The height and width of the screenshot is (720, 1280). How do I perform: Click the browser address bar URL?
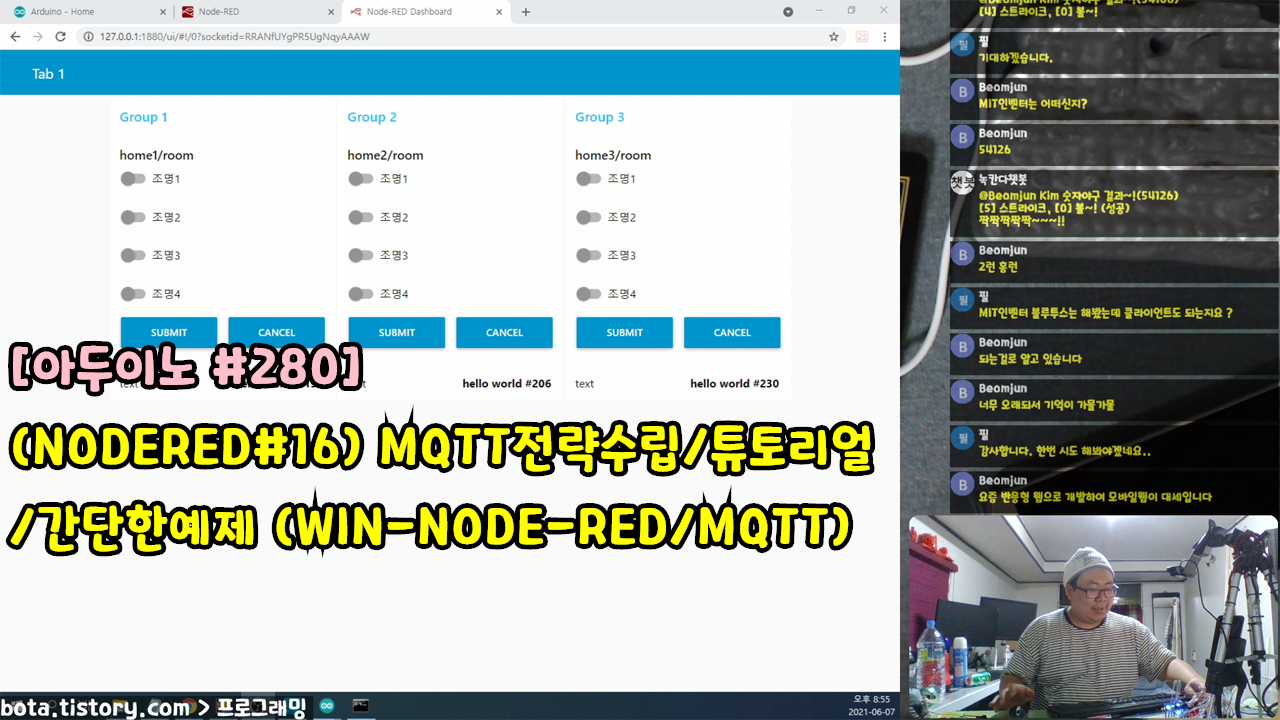click(235, 36)
